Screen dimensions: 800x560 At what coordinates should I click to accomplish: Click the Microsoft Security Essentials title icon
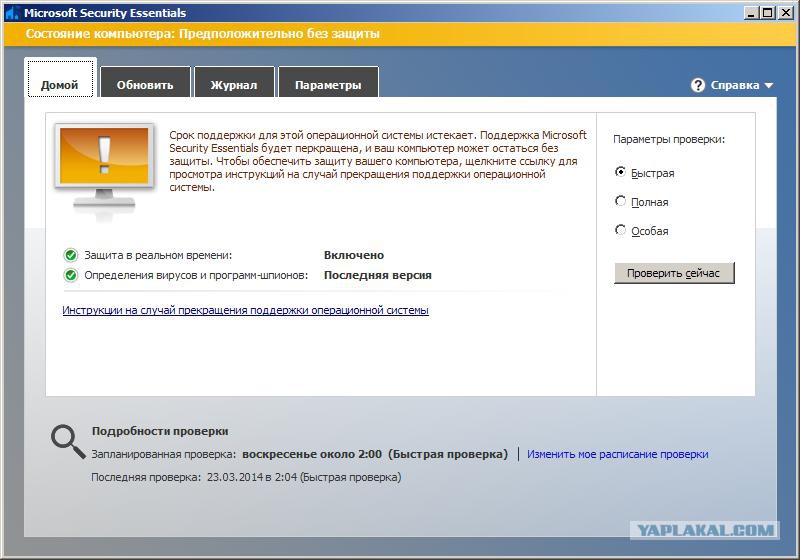pyautogui.click(x=12, y=13)
